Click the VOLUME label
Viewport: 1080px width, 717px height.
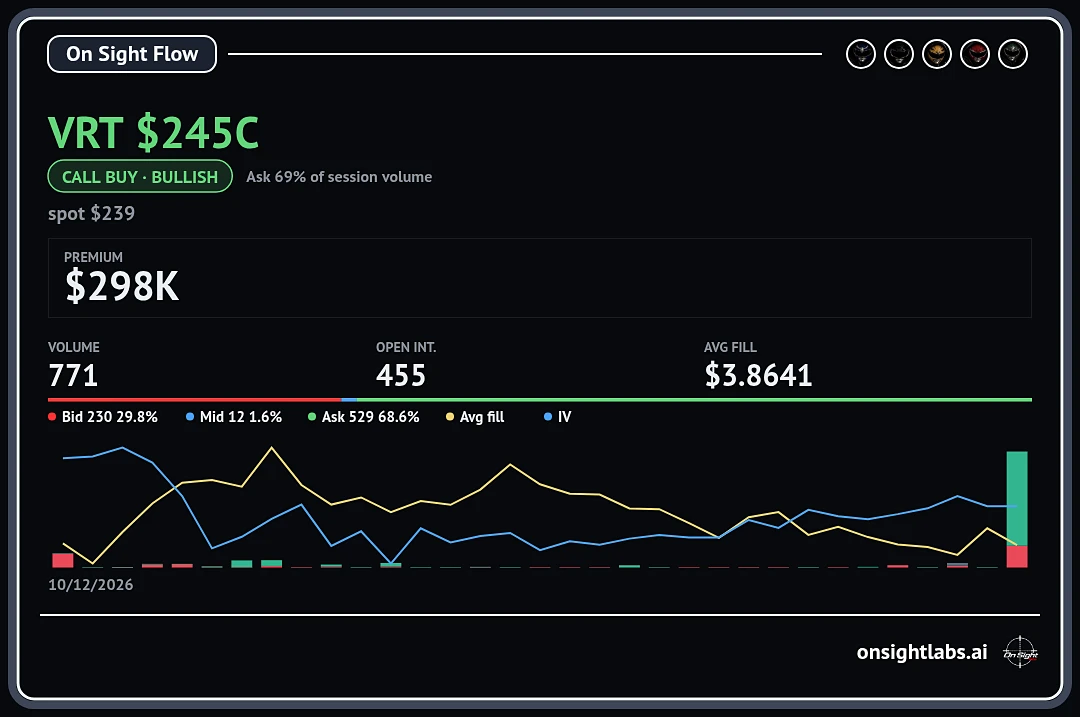74,347
